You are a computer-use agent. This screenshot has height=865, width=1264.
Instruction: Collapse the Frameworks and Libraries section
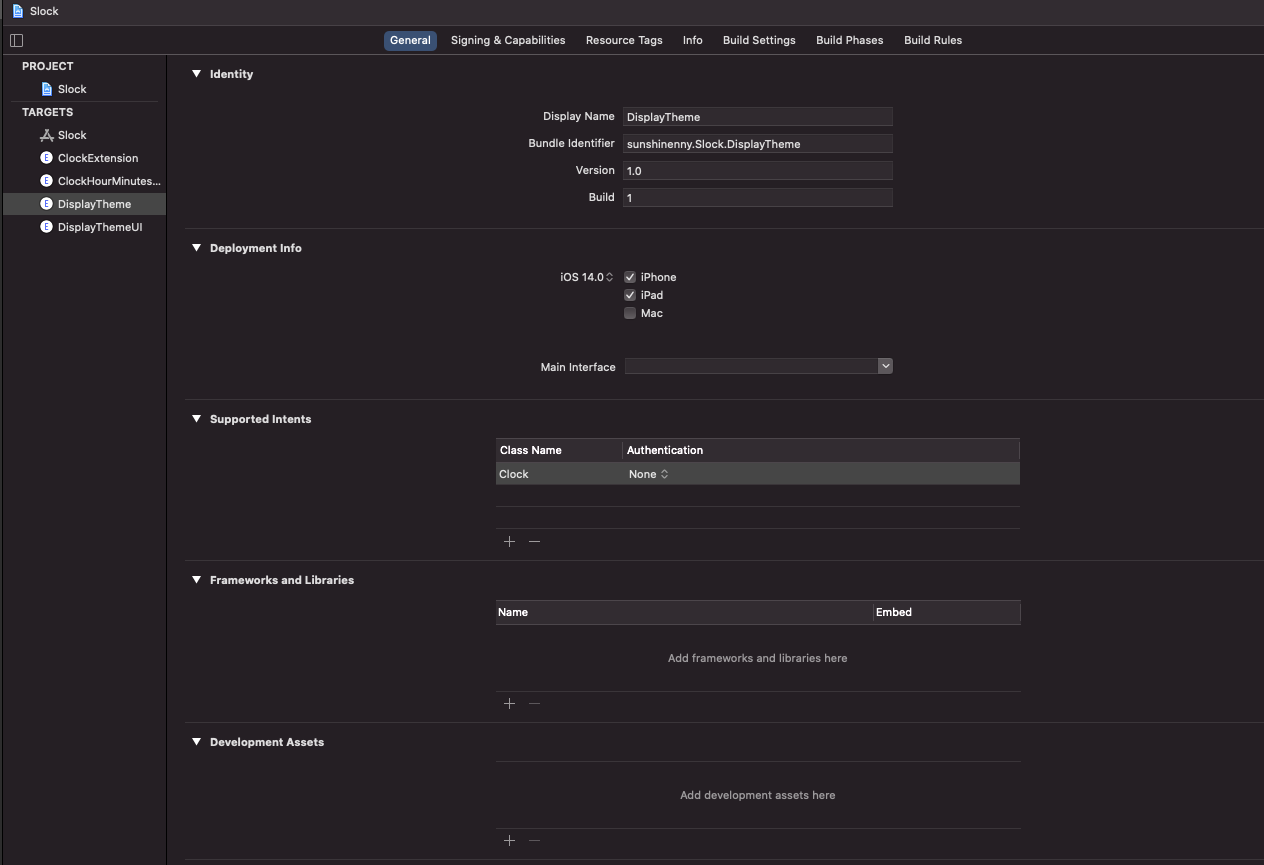pos(196,580)
